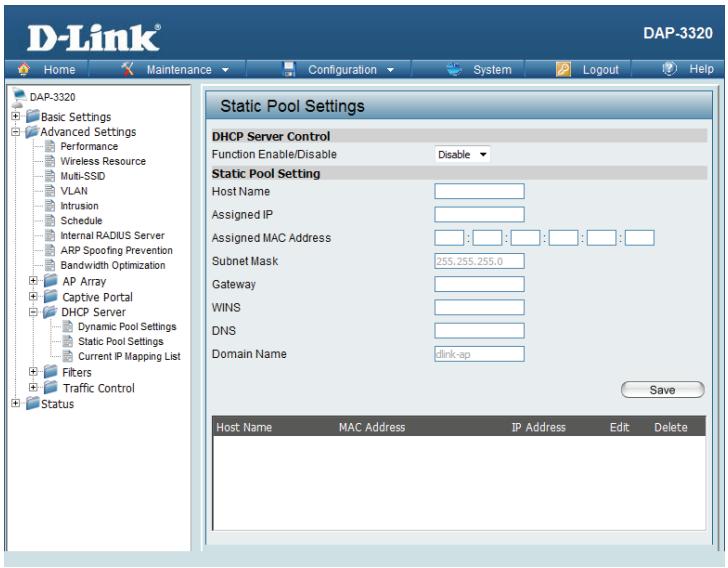Click the Bandwidth Optimization page icon
The image size is (728, 568).
point(50,265)
